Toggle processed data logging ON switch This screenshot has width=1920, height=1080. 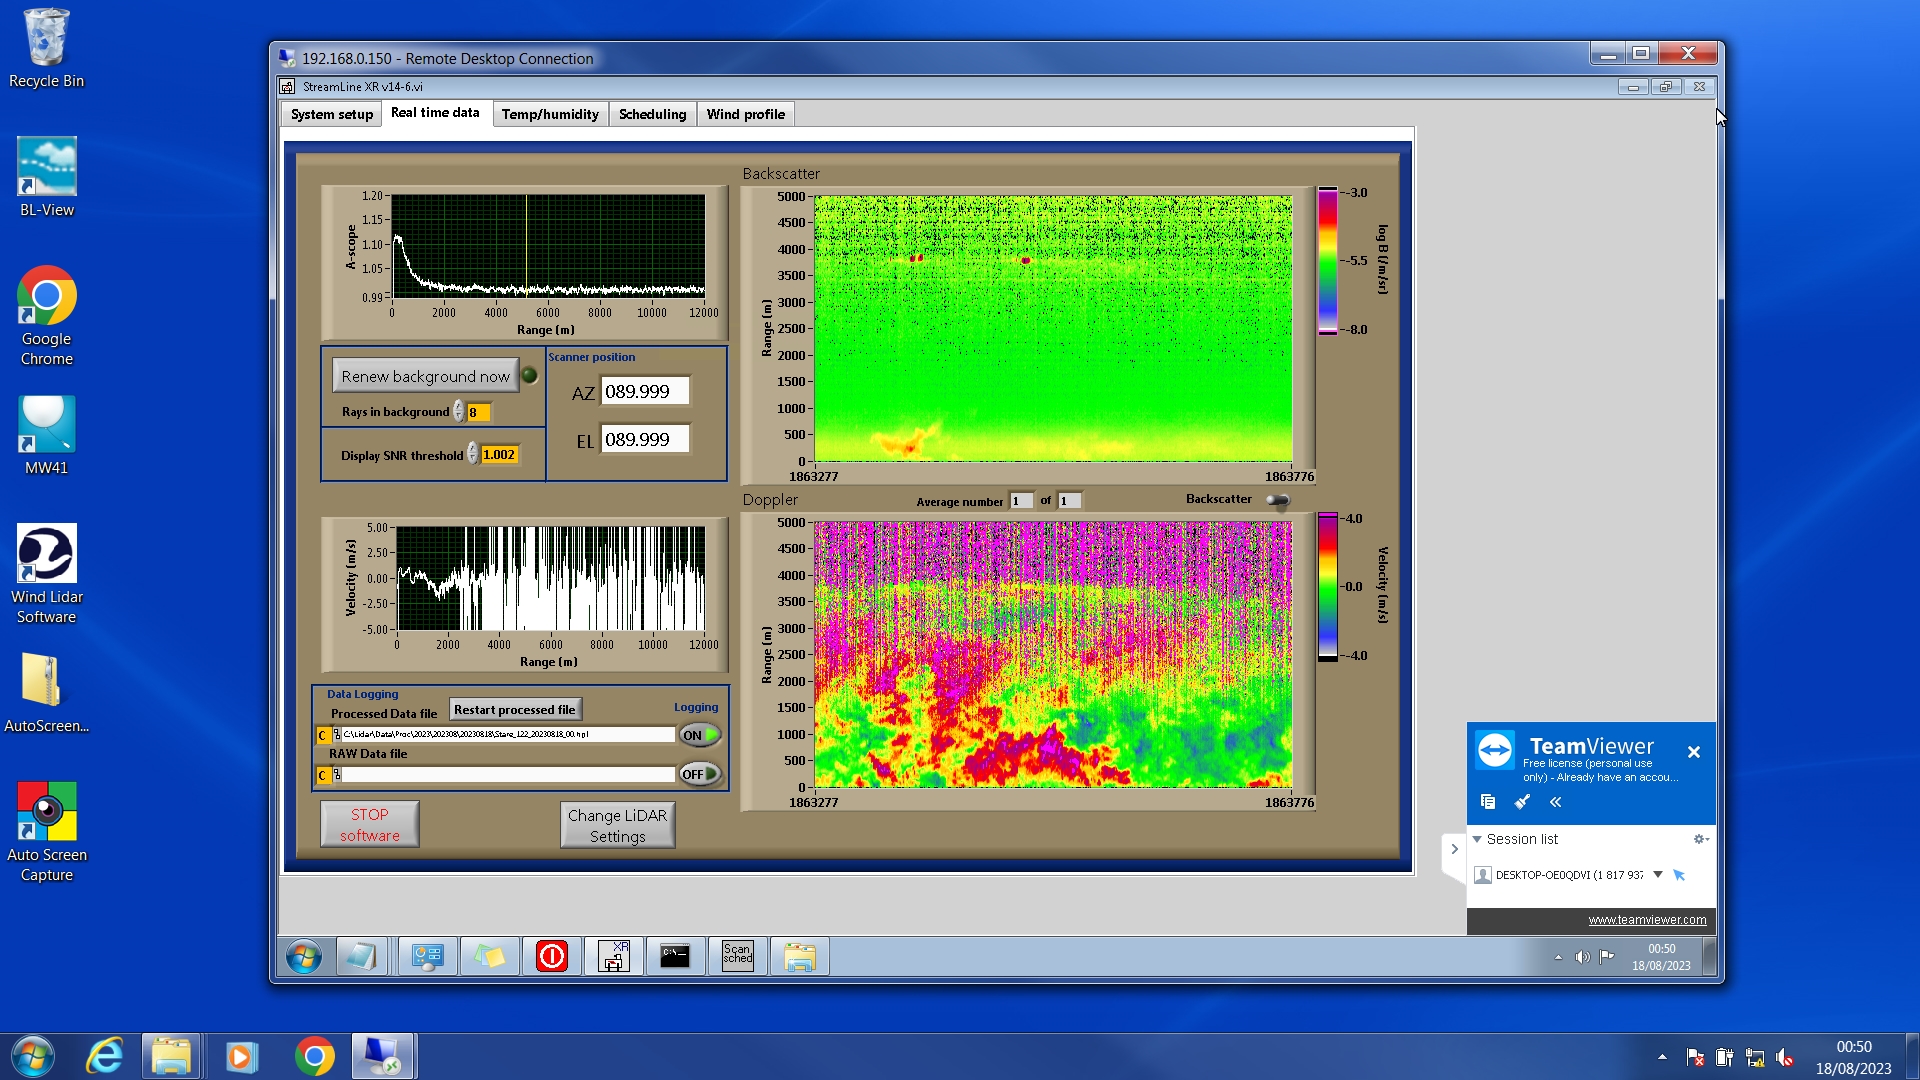click(x=700, y=735)
